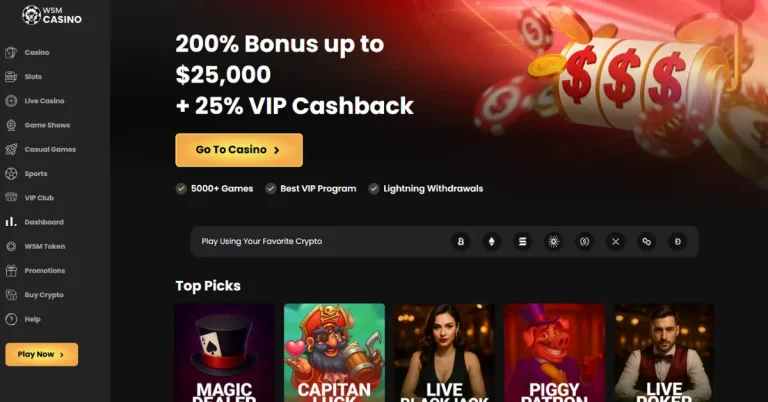Pick the XRP crypto icon
Image resolution: width=768 pixels, height=402 pixels.
click(616, 241)
